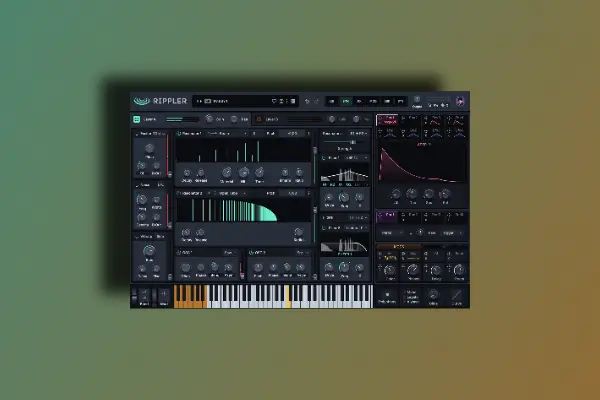Viewport: 600px width, 400px height.
Task: Open the user avatar icon
Action: 460,101
